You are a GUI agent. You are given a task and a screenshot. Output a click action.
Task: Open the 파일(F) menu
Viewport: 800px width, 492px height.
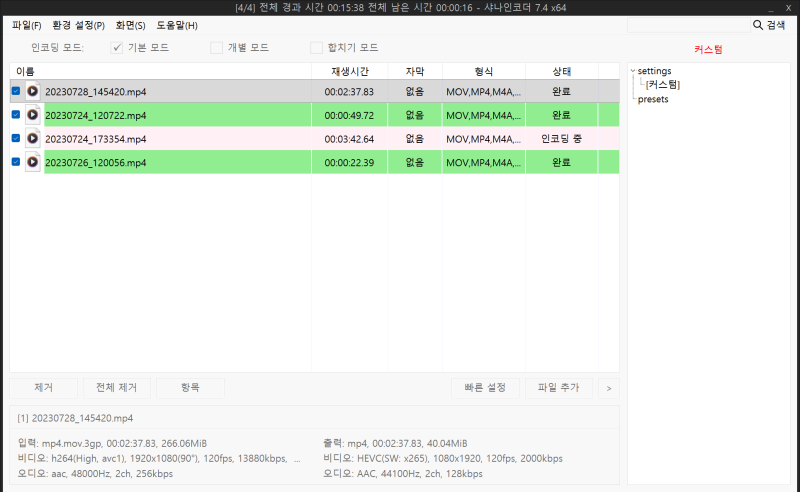point(27,25)
